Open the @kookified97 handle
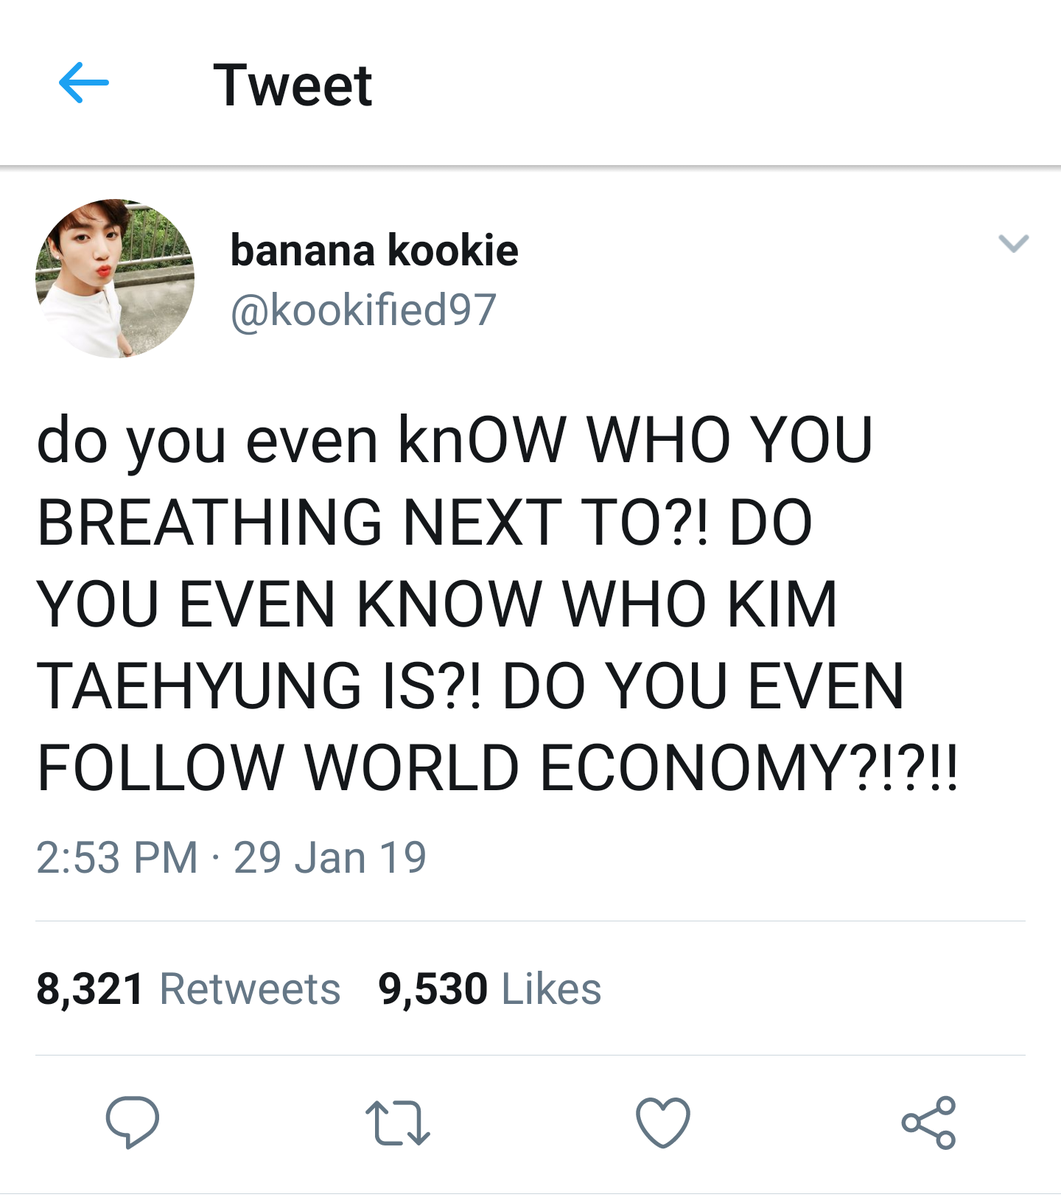The width and height of the screenshot is (1061, 1200). click(x=363, y=310)
